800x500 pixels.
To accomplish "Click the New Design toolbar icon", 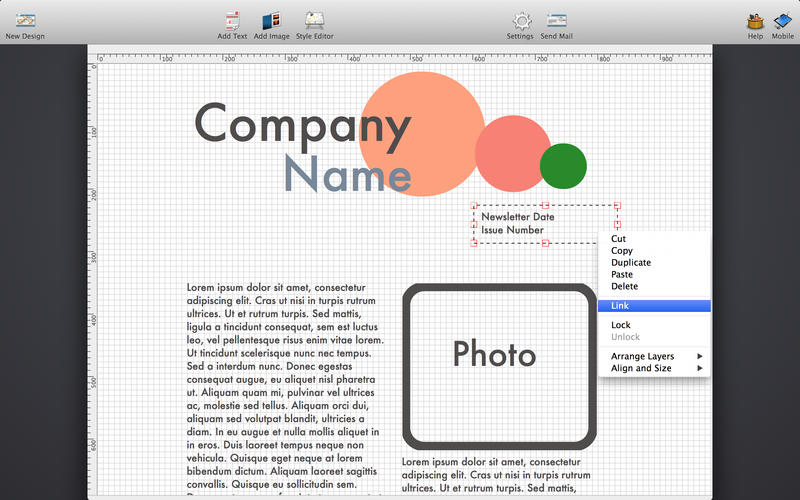I will pos(25,20).
